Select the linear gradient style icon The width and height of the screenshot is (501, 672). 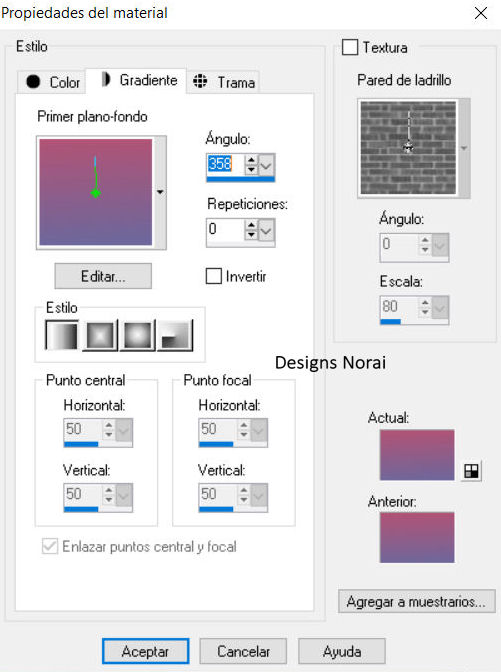[62, 335]
